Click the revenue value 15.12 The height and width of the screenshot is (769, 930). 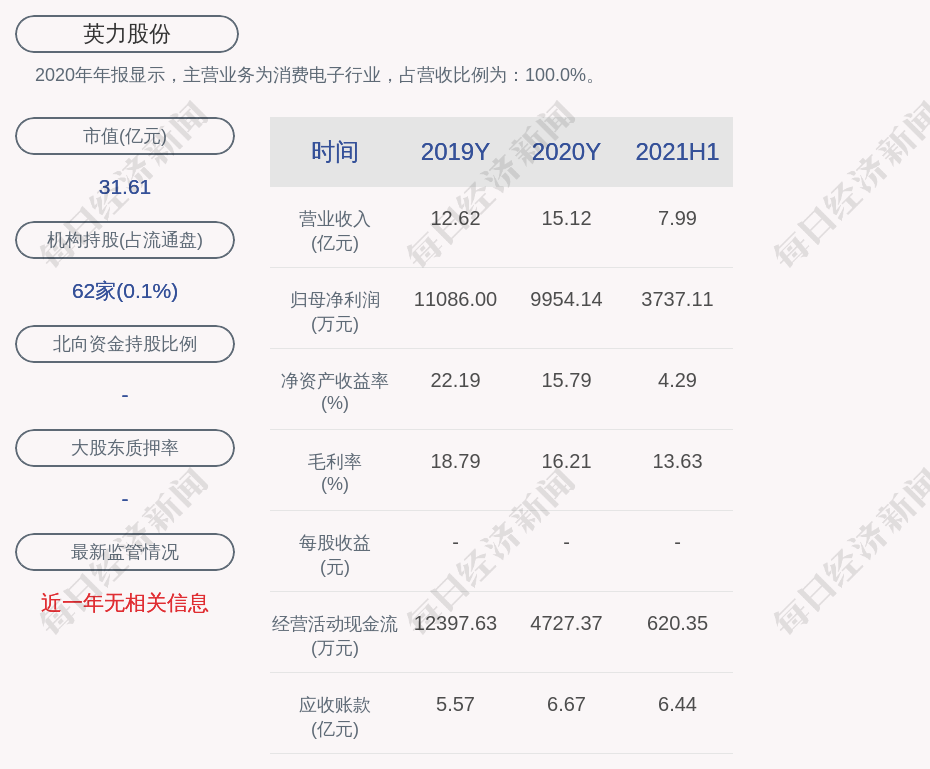click(566, 218)
